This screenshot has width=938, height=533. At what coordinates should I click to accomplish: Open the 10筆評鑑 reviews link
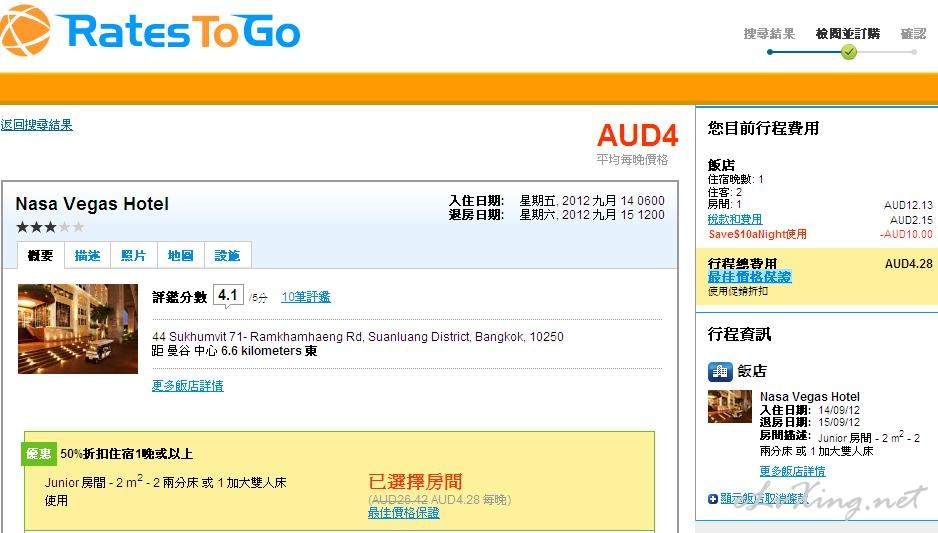coord(306,297)
